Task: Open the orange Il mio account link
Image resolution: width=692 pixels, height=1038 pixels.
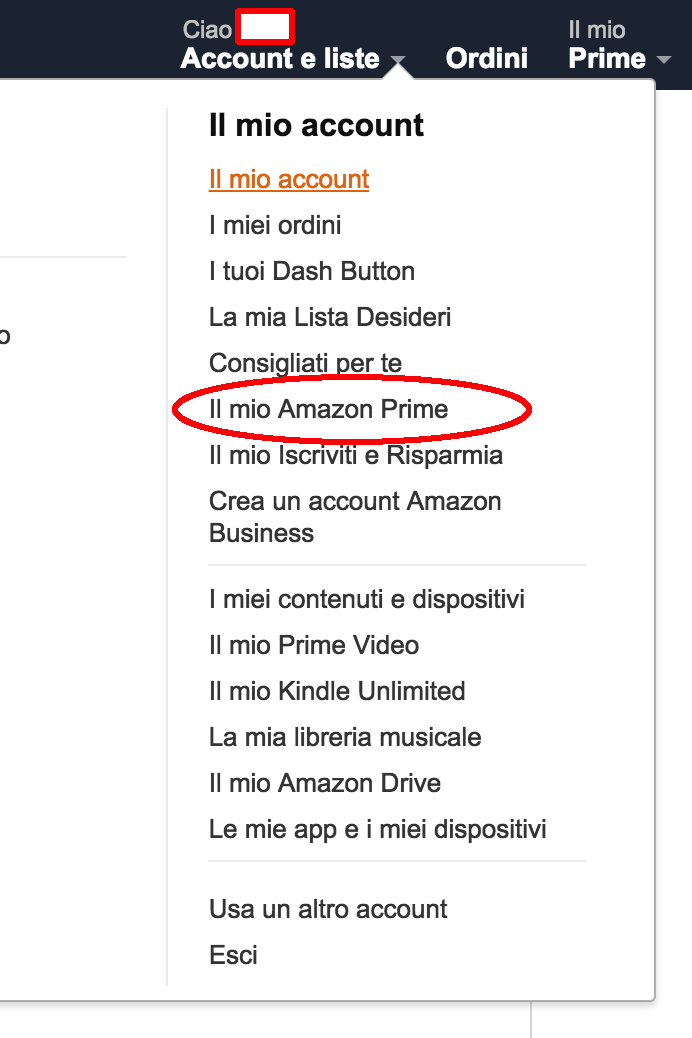Action: pyautogui.click(x=289, y=179)
